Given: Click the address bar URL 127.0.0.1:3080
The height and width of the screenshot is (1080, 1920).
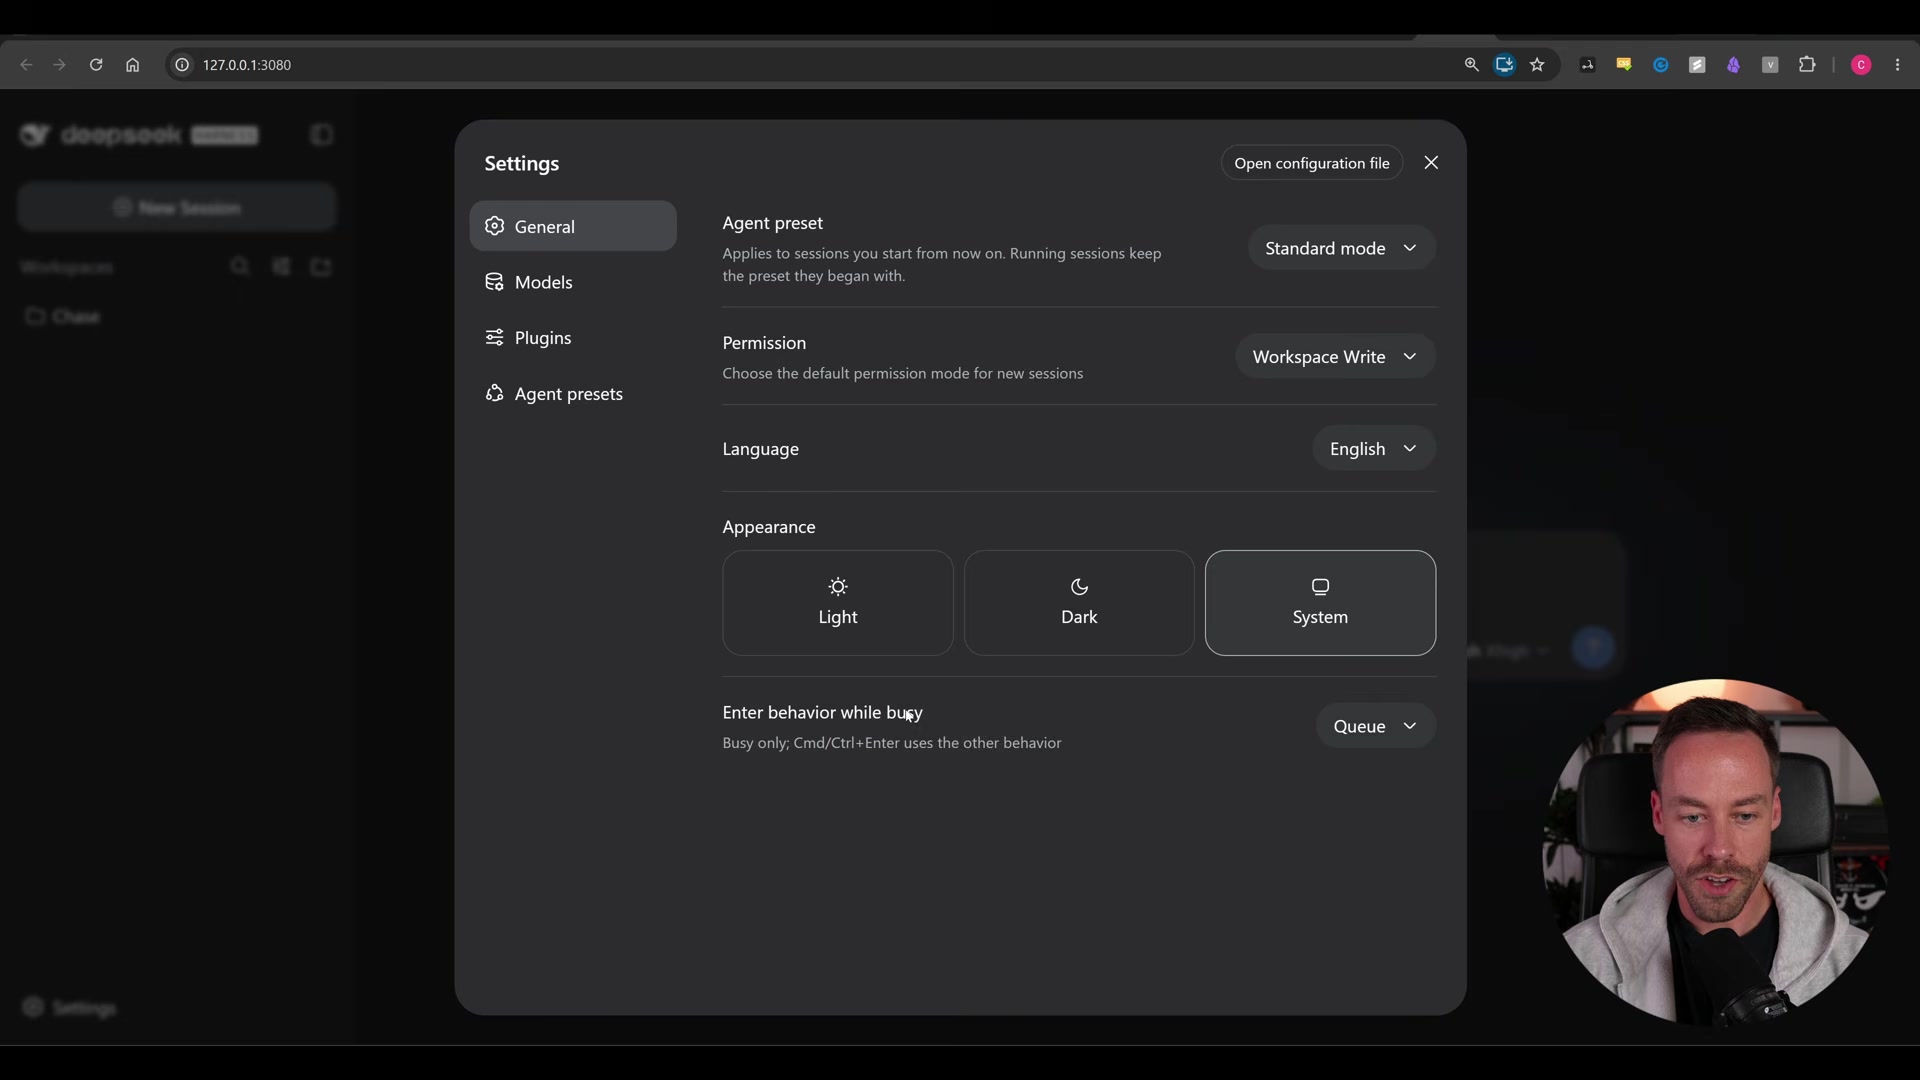Looking at the screenshot, I should (247, 65).
